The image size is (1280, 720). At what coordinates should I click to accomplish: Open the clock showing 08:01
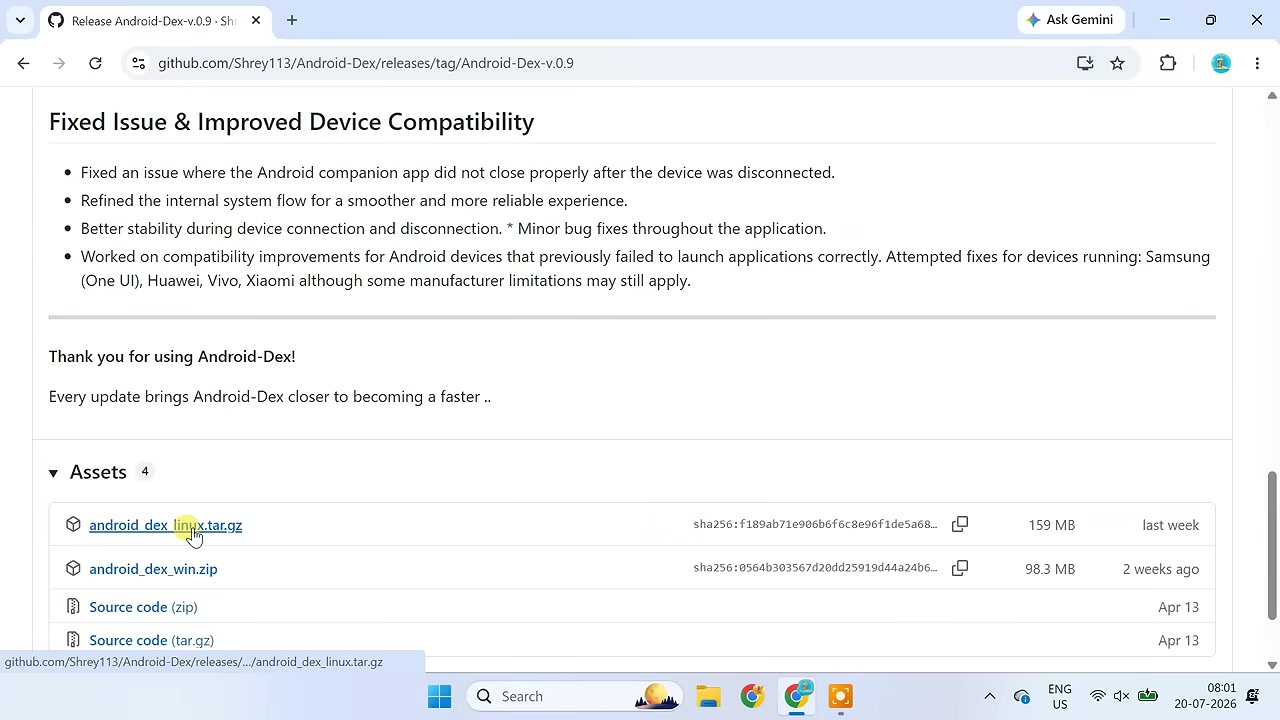point(1206,696)
